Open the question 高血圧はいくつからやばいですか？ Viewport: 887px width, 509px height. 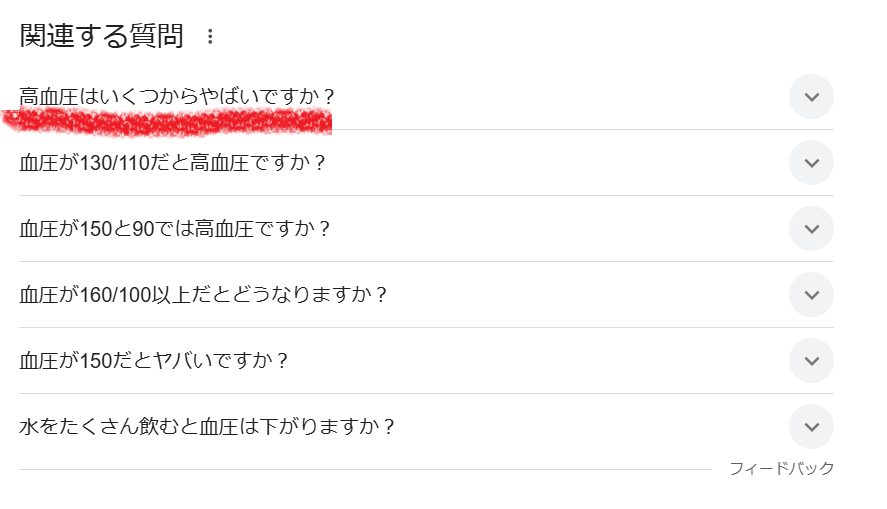tap(177, 97)
